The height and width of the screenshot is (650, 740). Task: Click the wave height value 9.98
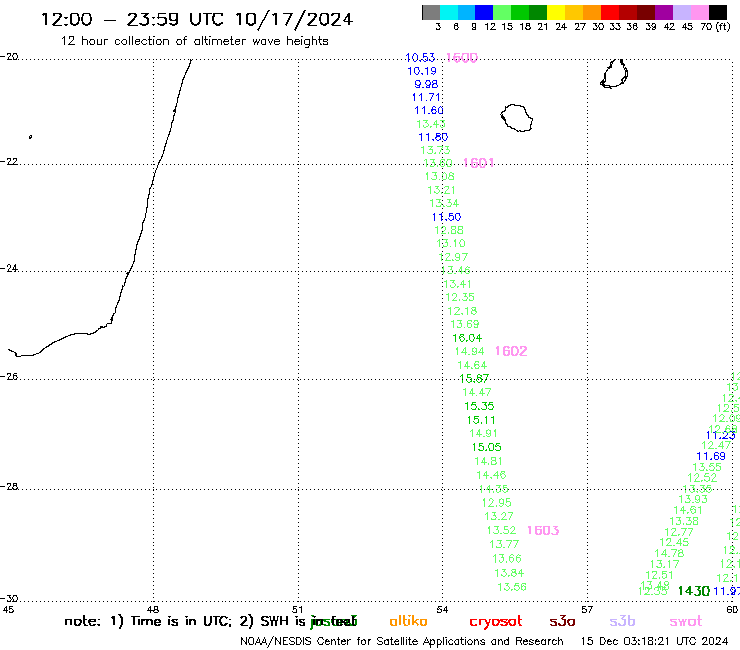[426, 84]
